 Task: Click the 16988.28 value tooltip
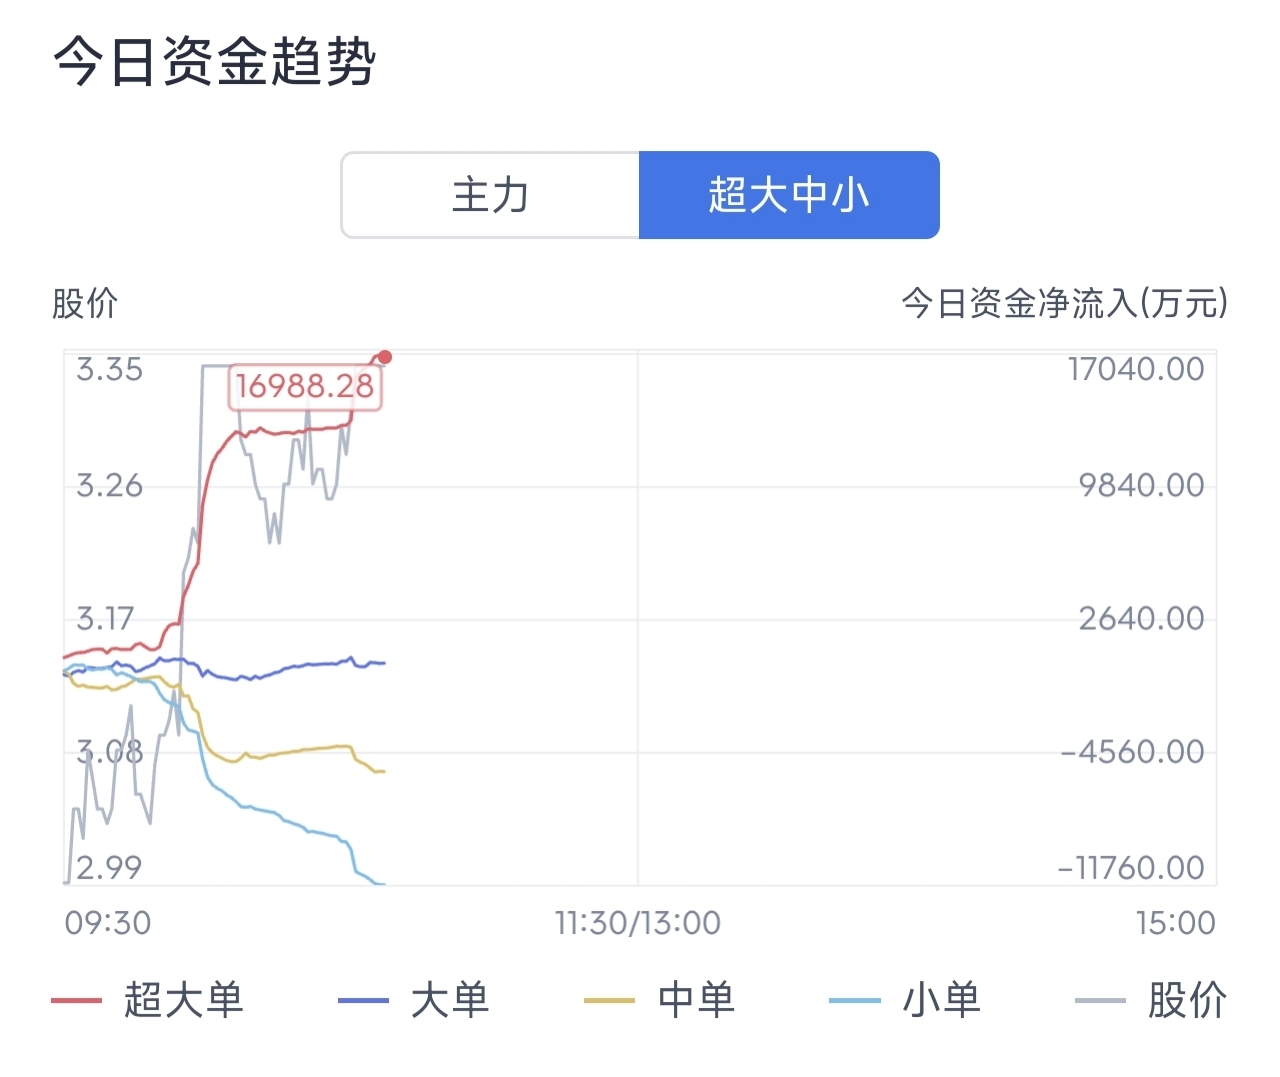click(x=305, y=386)
